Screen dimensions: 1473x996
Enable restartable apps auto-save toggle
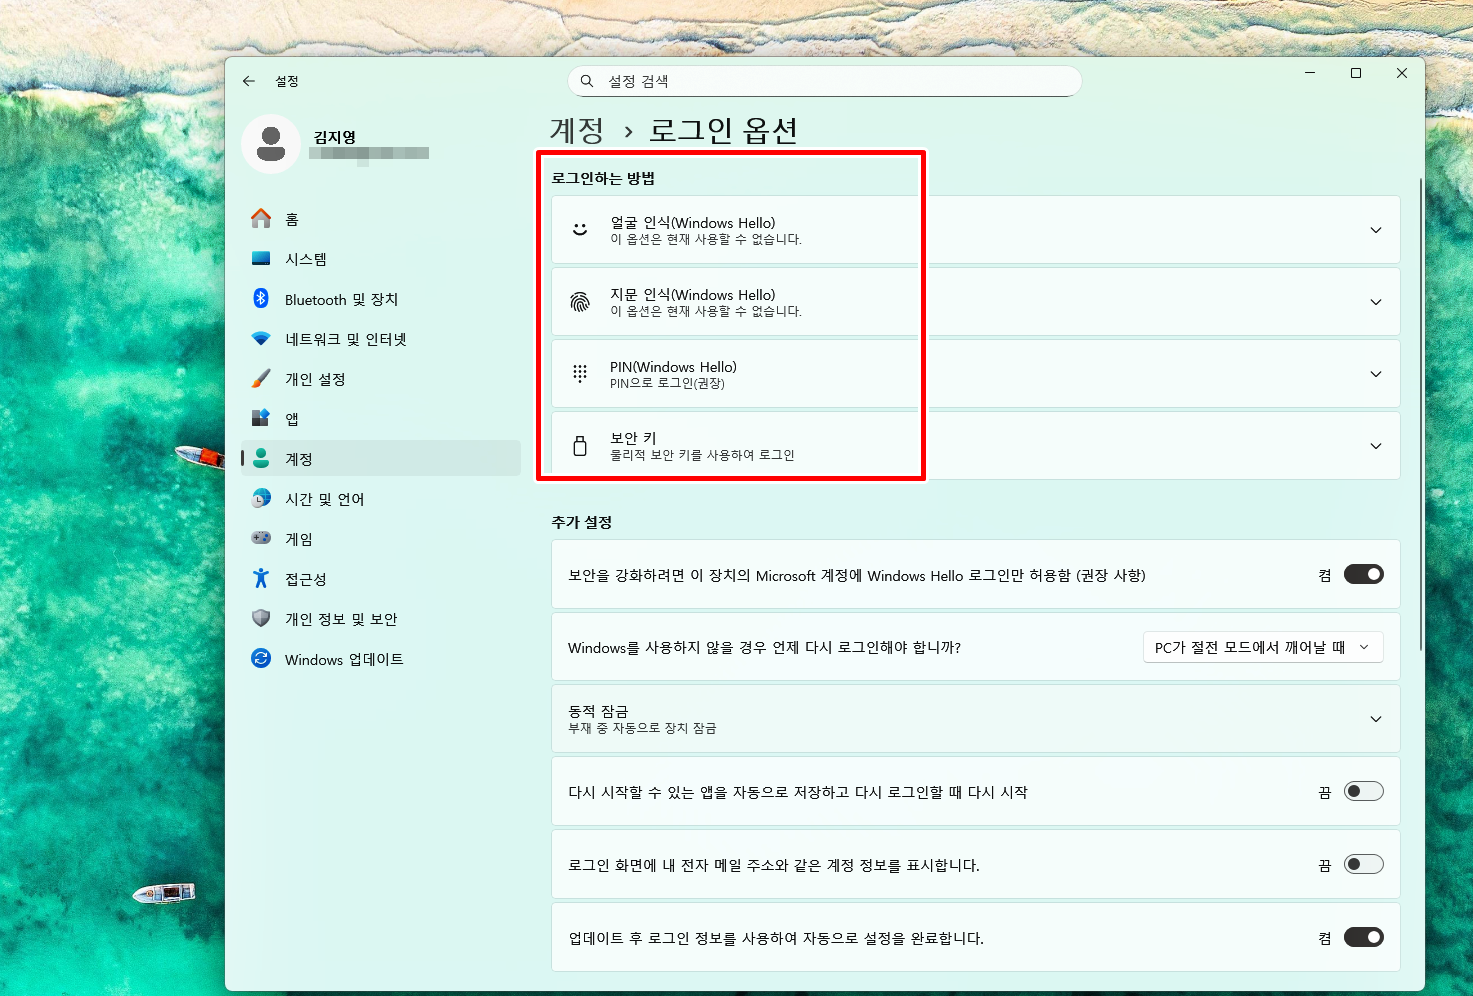(x=1364, y=791)
